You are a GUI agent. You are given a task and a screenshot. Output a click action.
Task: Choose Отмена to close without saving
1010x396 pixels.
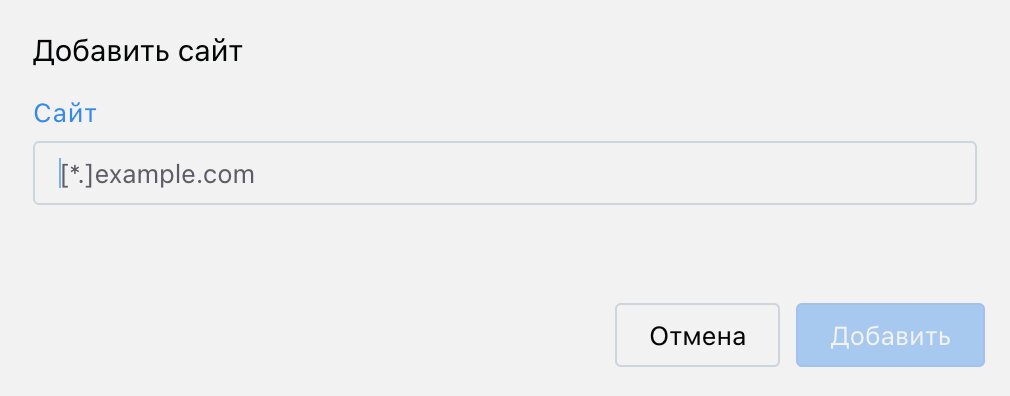pos(697,335)
